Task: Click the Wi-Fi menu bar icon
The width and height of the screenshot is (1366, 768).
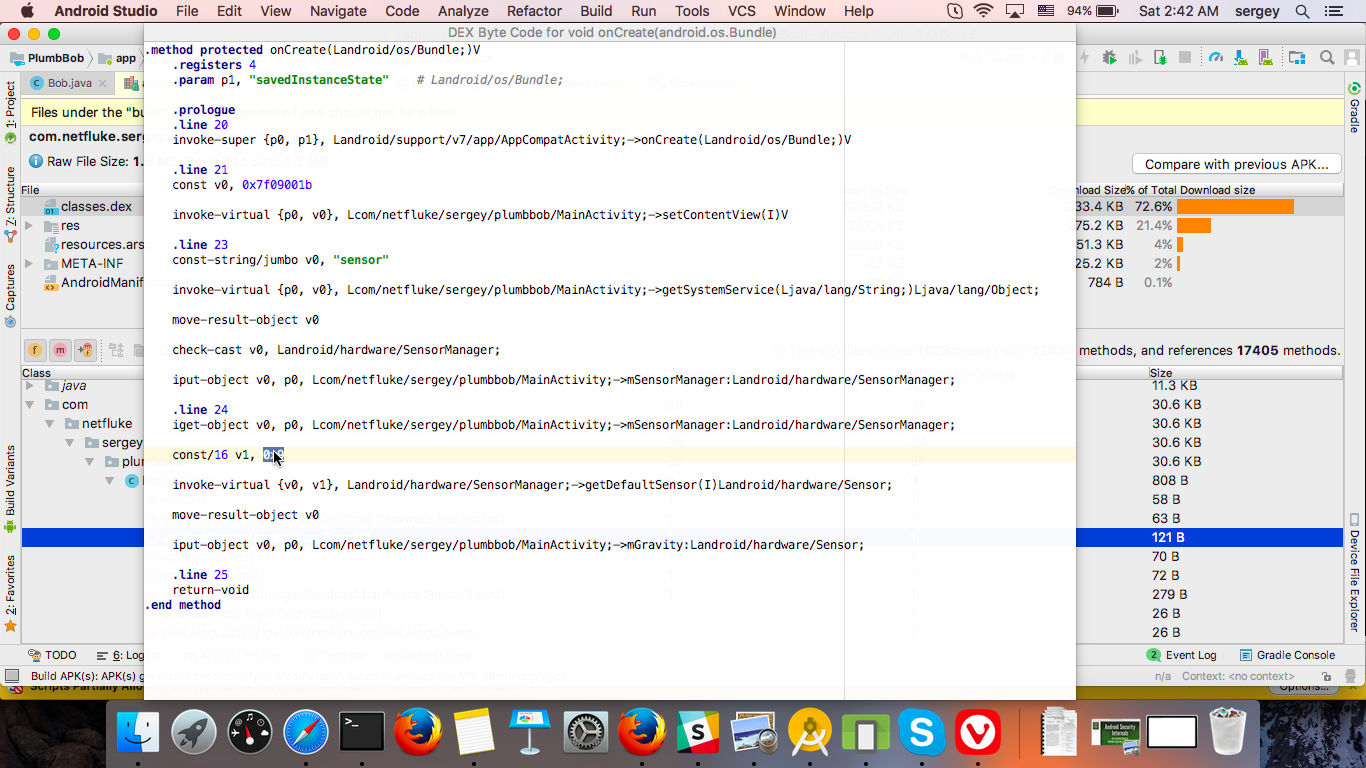Action: 984,11
